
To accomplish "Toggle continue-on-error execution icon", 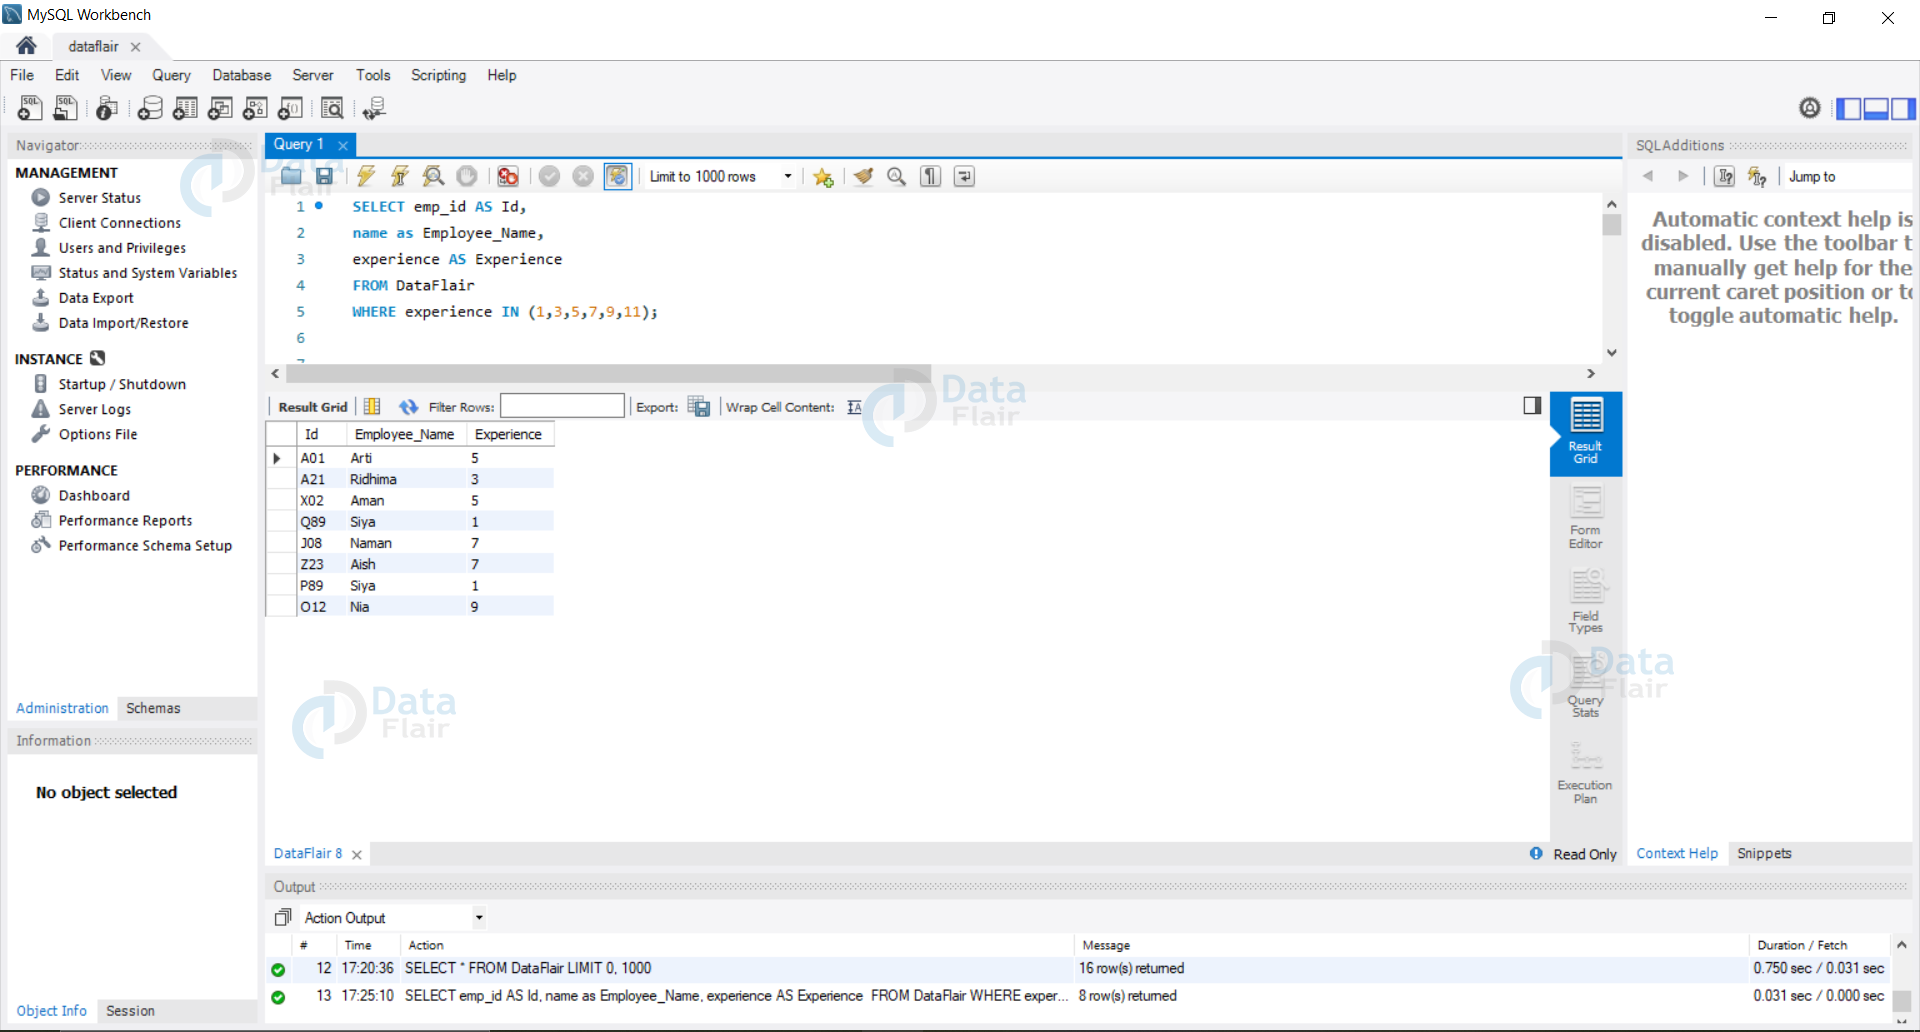I will click(x=508, y=177).
